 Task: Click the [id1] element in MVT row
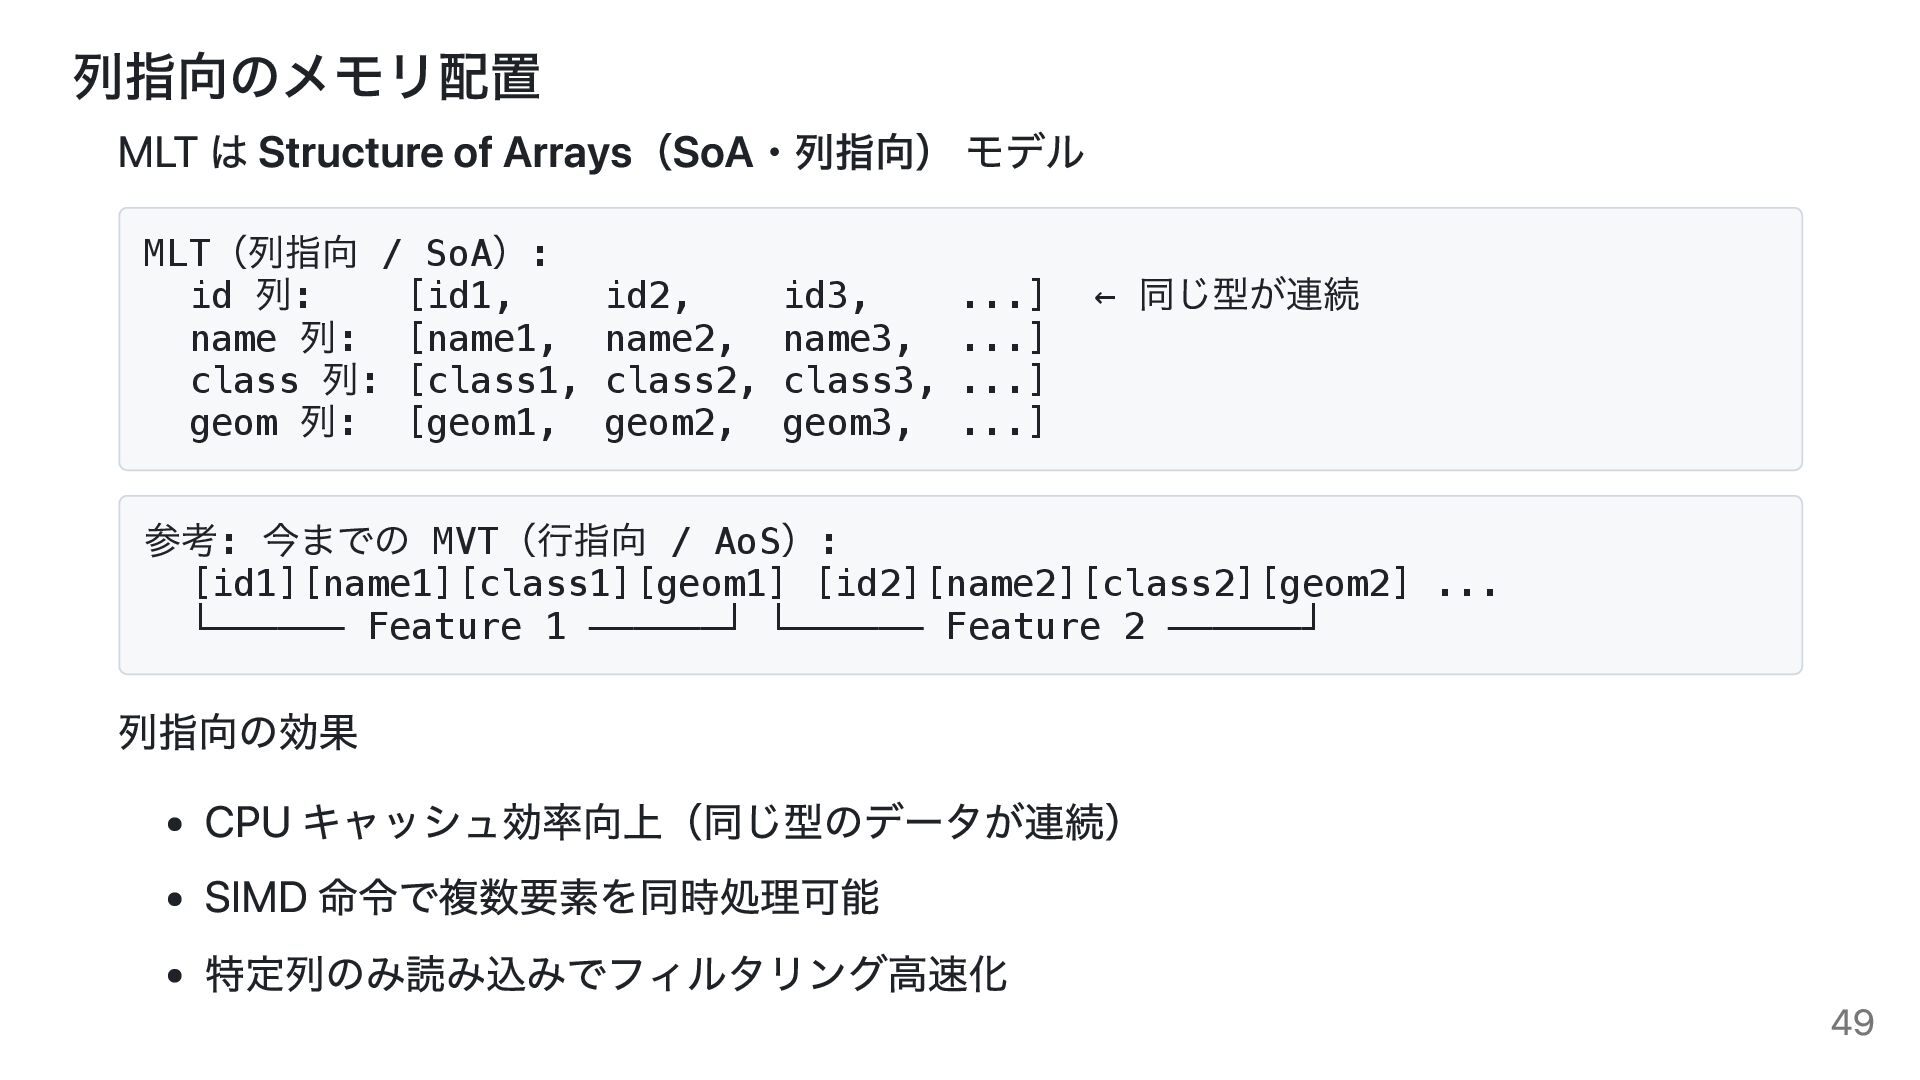(244, 583)
